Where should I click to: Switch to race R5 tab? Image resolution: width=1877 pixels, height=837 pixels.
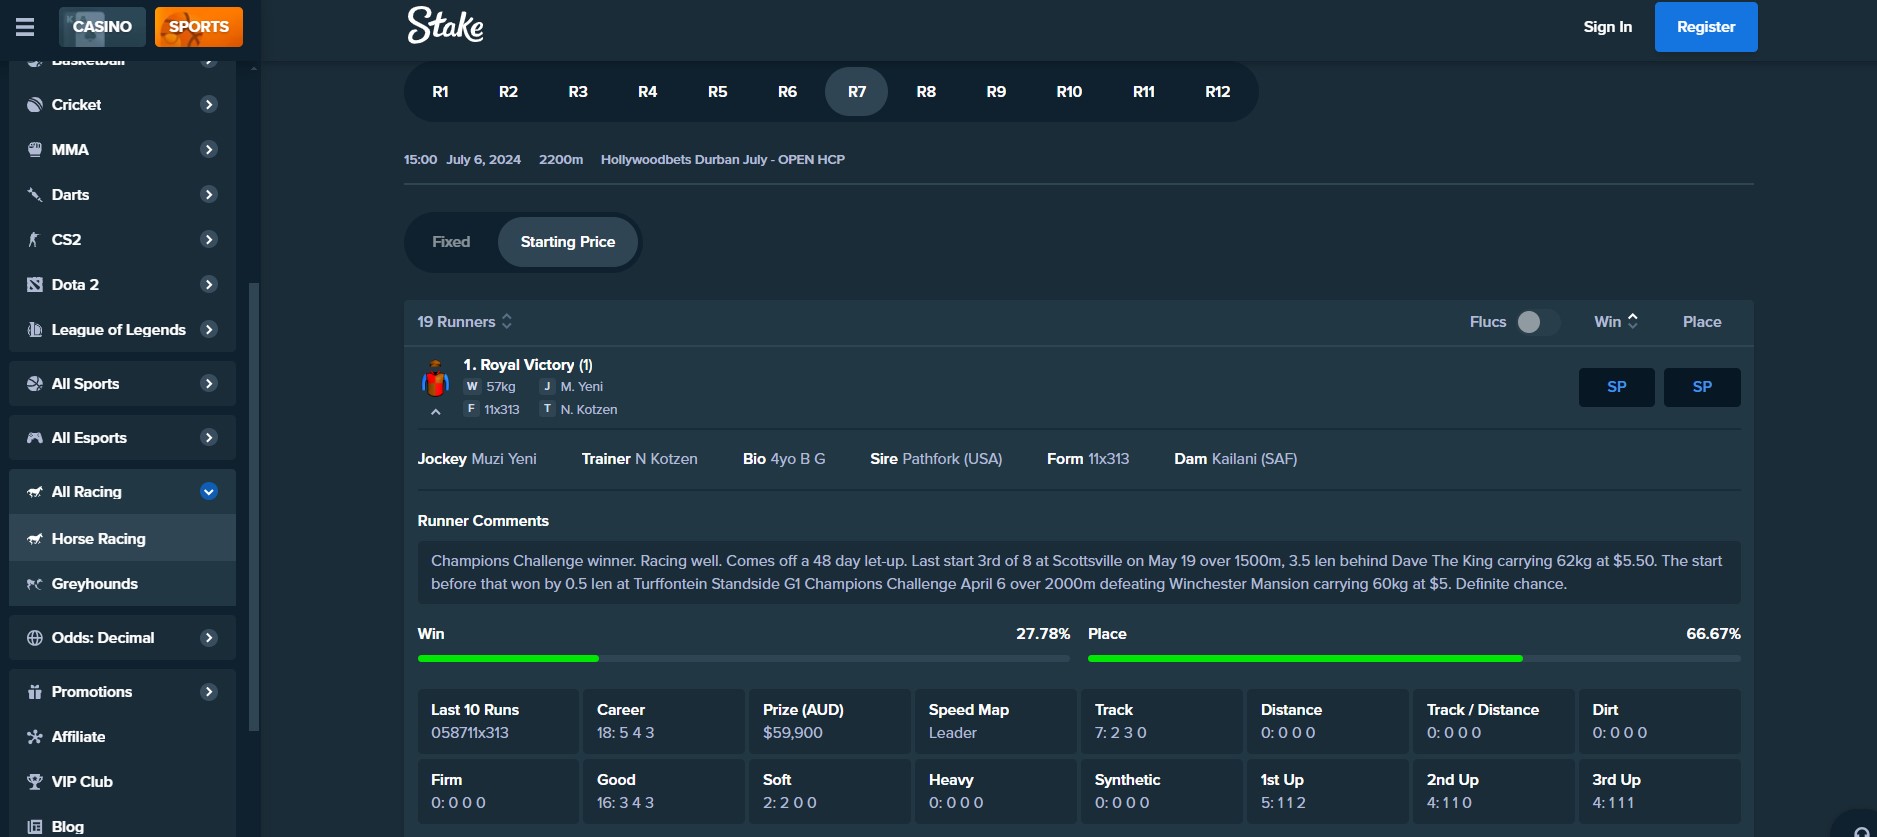pos(717,91)
